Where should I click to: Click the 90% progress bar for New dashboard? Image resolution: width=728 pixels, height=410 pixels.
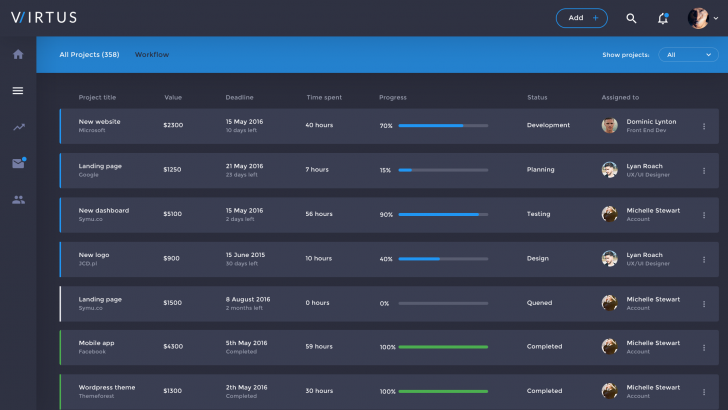pyautogui.click(x=443, y=215)
